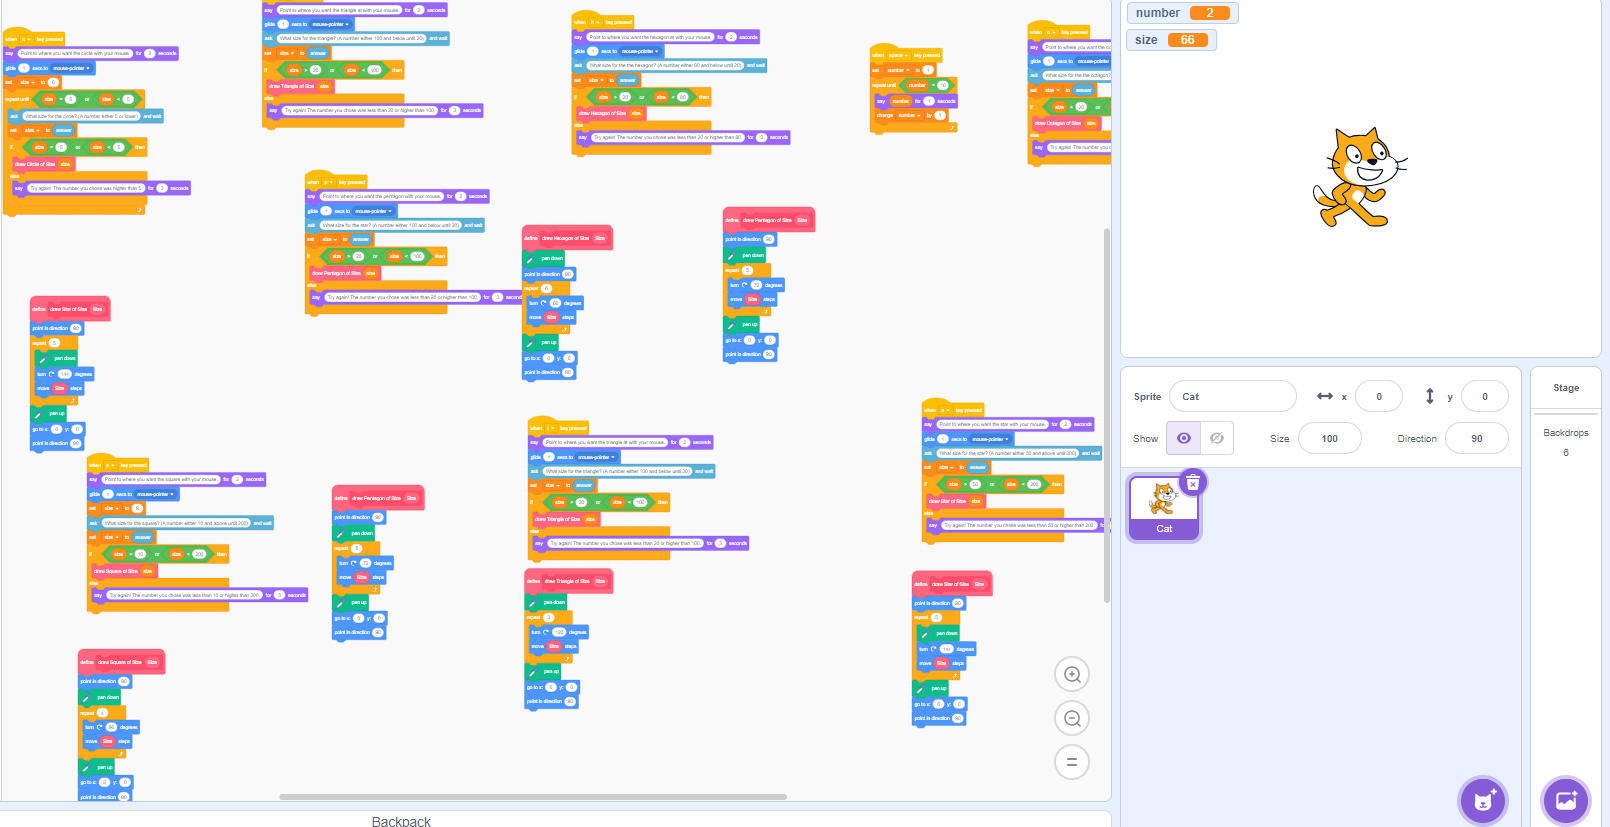Click the 'define draw Hexagon of Size' block
Image resolution: width=1610 pixels, height=827 pixels.
(x=567, y=238)
